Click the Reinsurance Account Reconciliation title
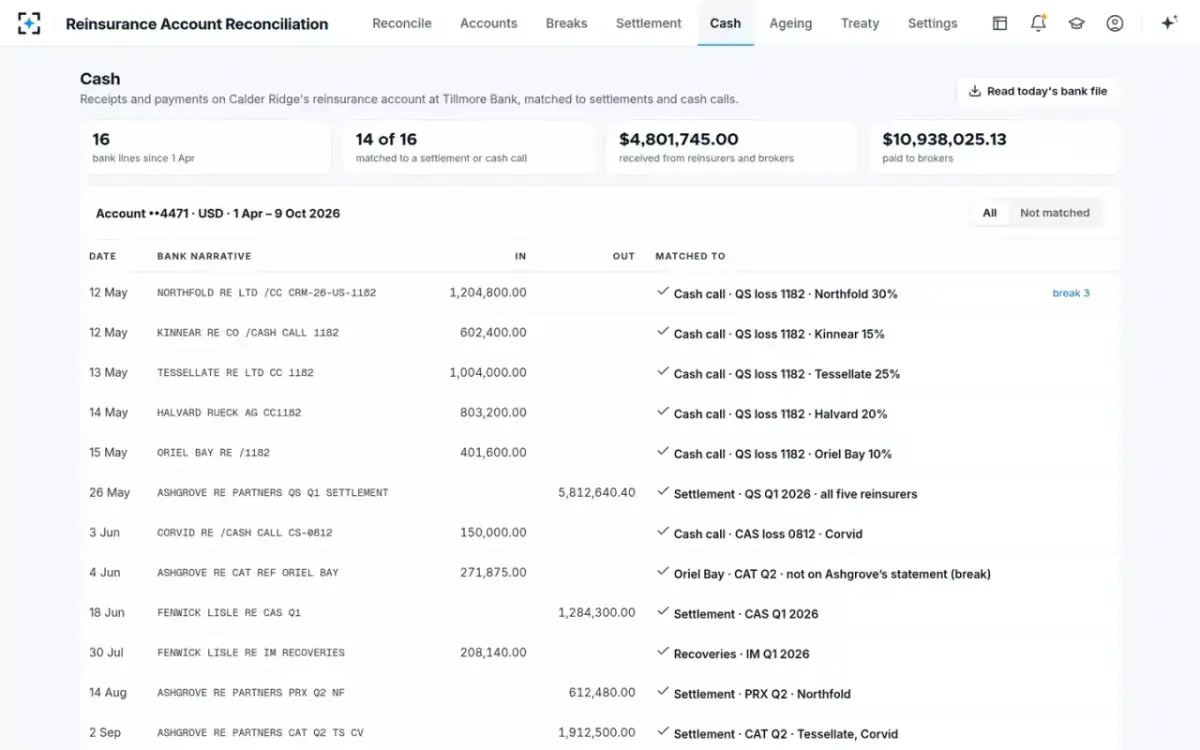This screenshot has width=1200, height=750. point(197,23)
